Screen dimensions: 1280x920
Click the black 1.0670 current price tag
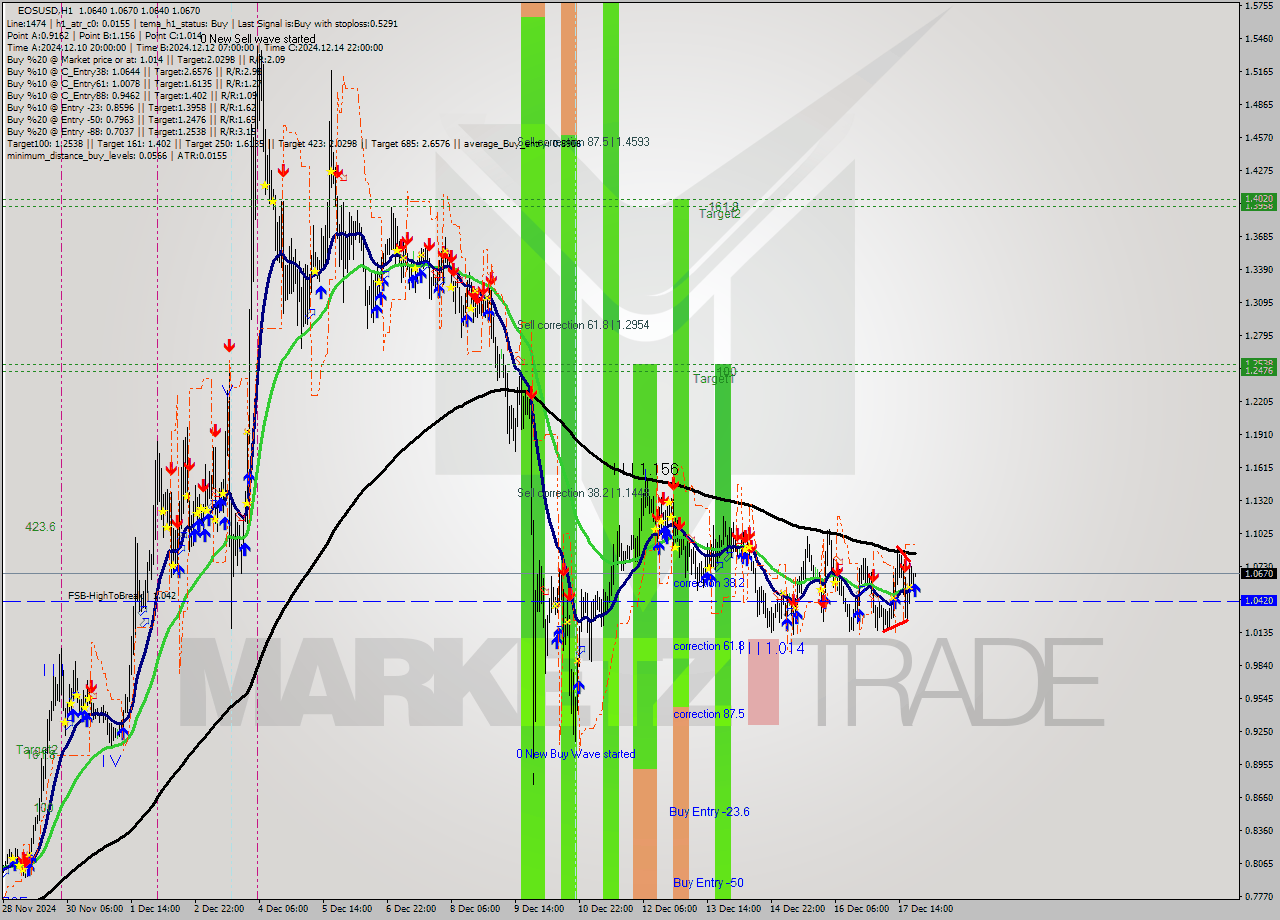(1257, 573)
